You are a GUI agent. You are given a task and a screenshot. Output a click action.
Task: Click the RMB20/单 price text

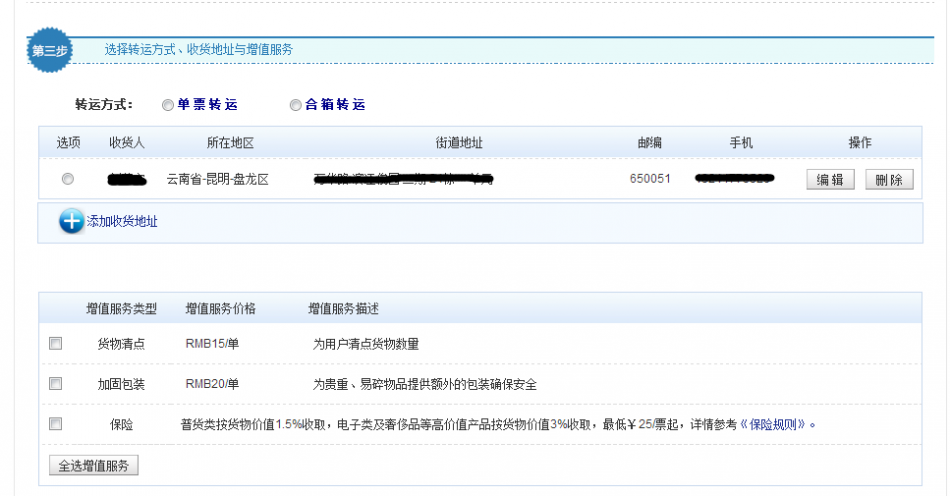pyautogui.click(x=212, y=384)
